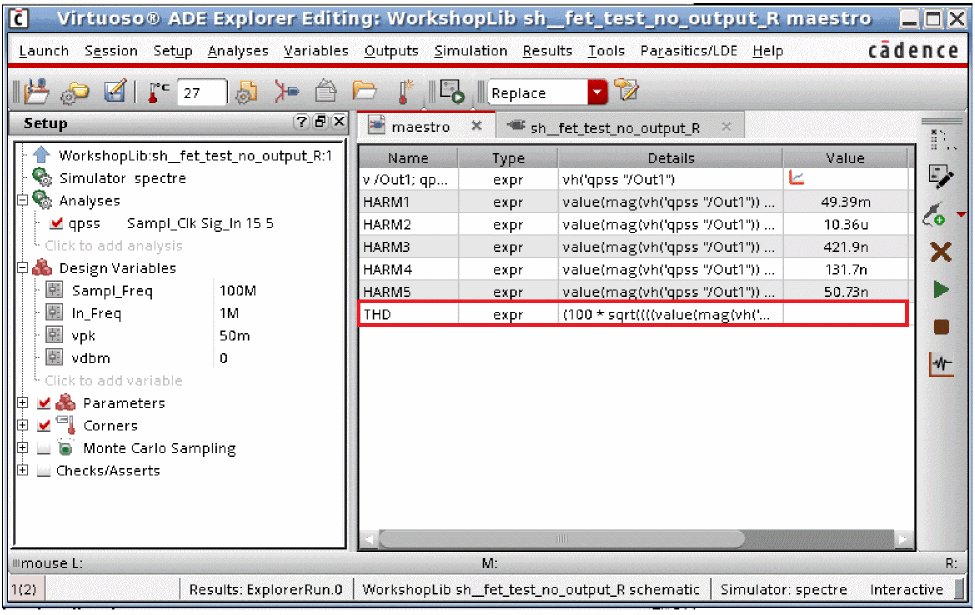Expand the Corners tree node
Image resolution: width=975 pixels, height=615 pixels.
[22, 425]
